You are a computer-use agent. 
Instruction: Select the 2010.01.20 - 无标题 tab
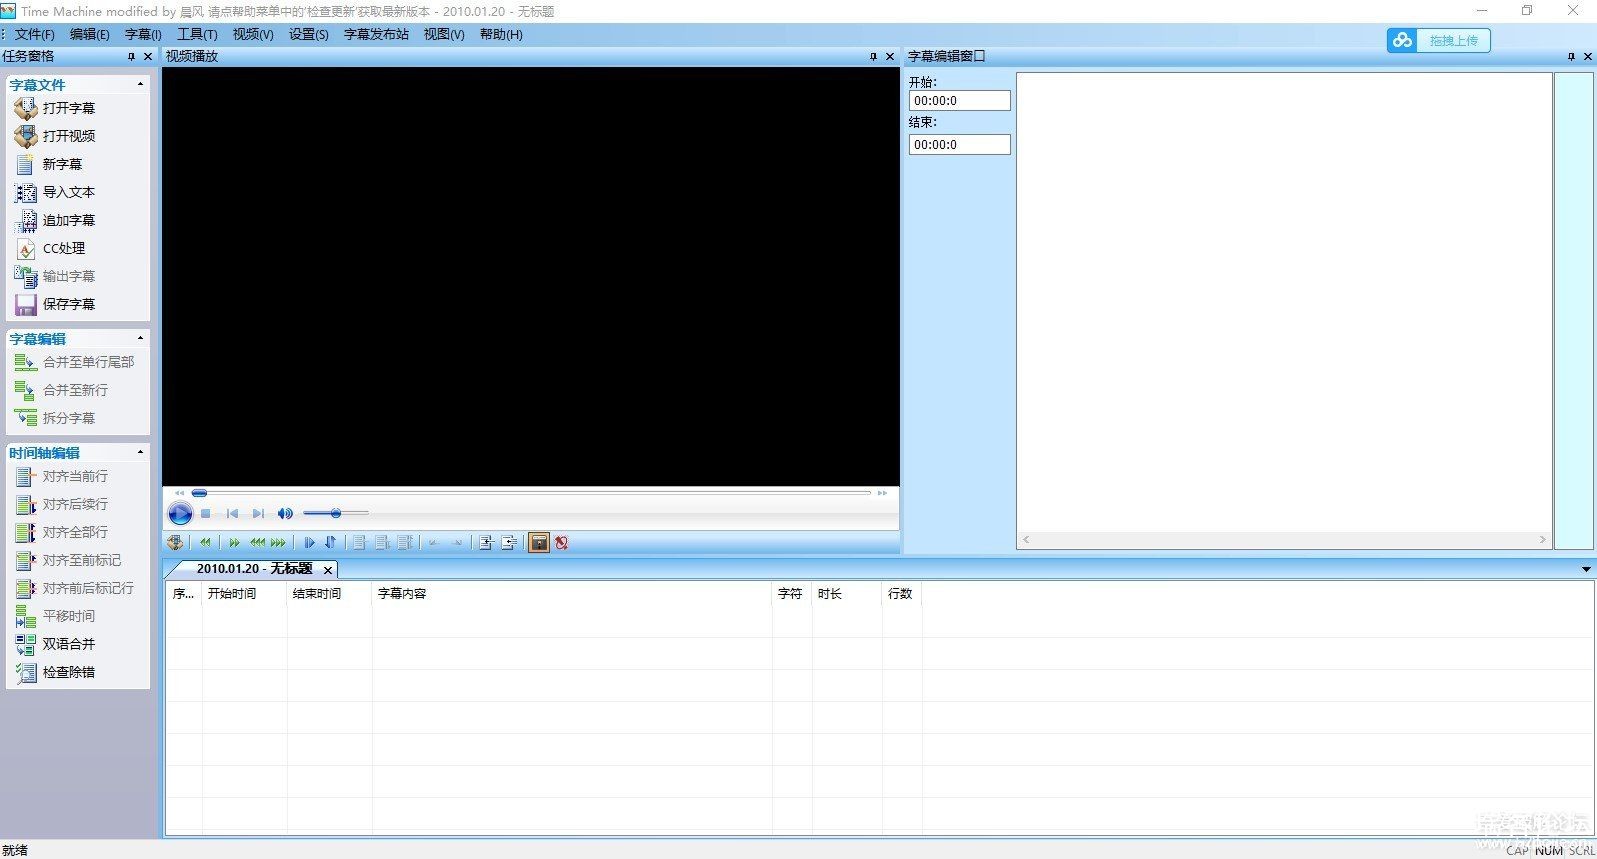tap(254, 569)
